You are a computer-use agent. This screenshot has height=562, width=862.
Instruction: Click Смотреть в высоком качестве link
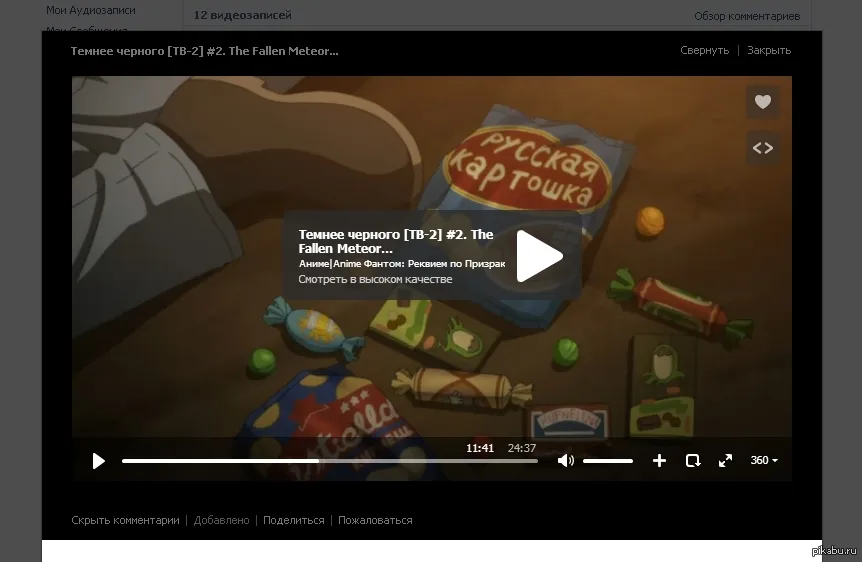pos(375,279)
